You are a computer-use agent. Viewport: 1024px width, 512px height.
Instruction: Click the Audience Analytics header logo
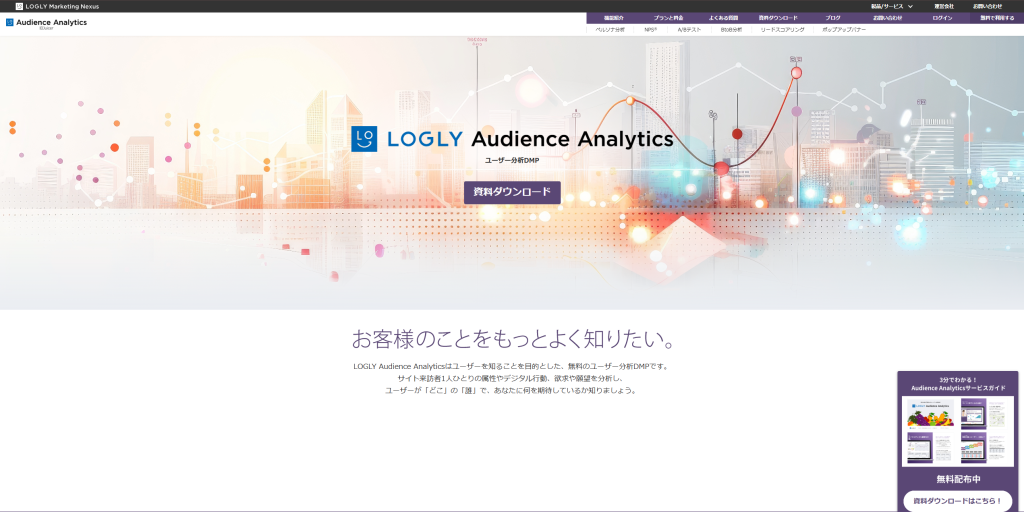pos(46,23)
